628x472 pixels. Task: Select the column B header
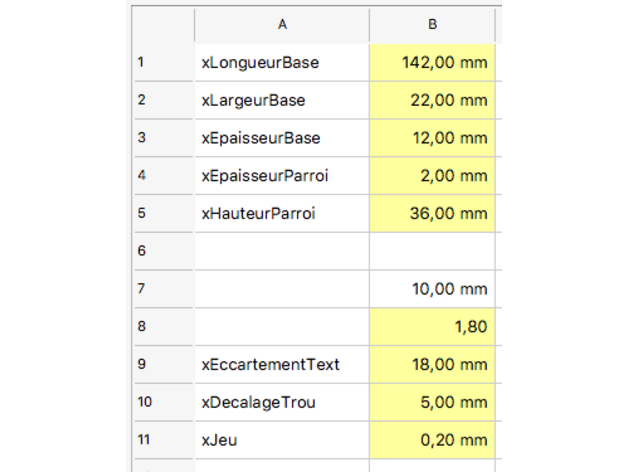(432, 24)
